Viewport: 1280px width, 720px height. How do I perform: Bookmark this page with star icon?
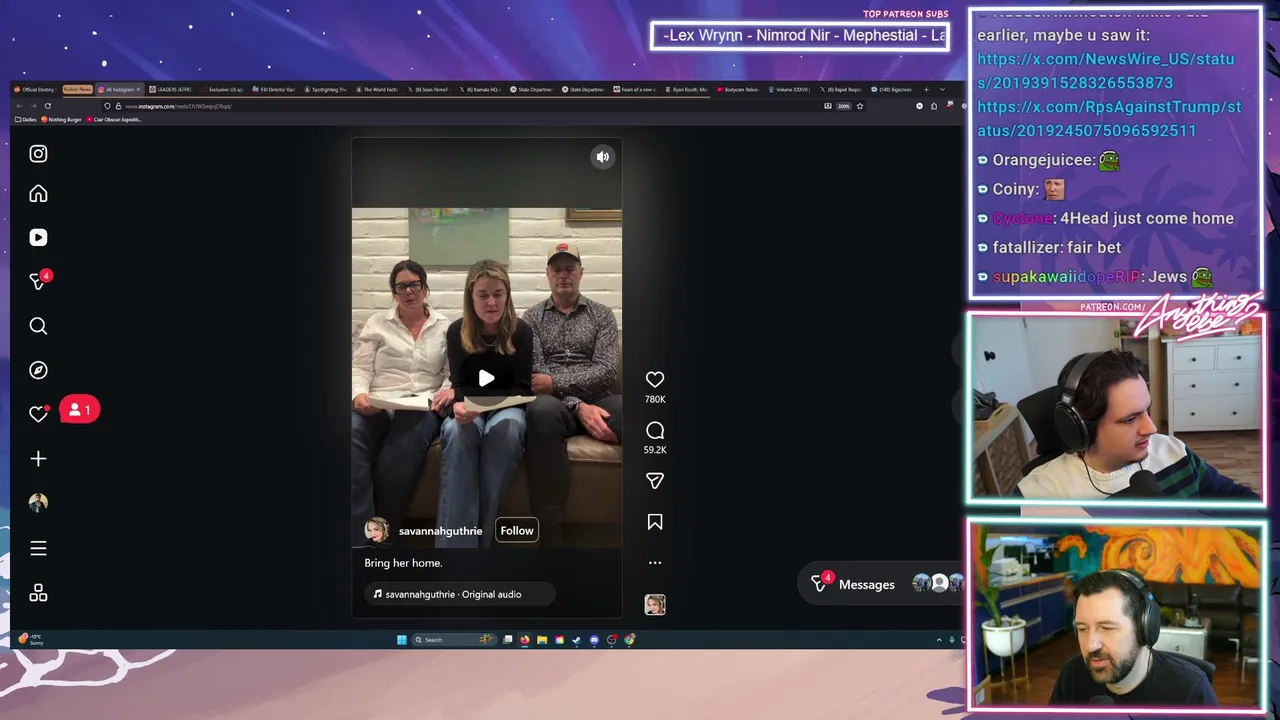pyautogui.click(x=859, y=106)
